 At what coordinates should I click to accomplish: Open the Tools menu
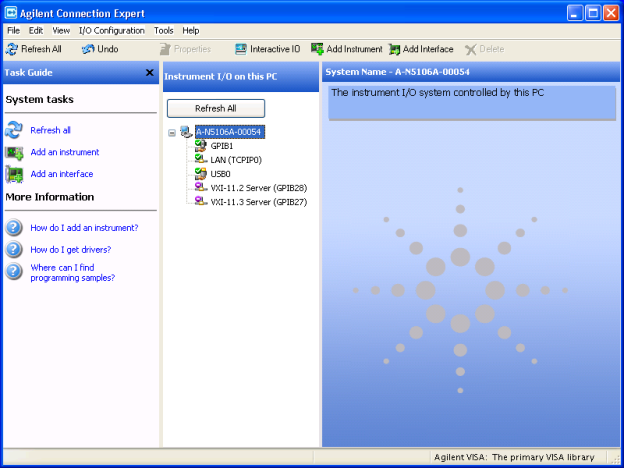click(164, 31)
